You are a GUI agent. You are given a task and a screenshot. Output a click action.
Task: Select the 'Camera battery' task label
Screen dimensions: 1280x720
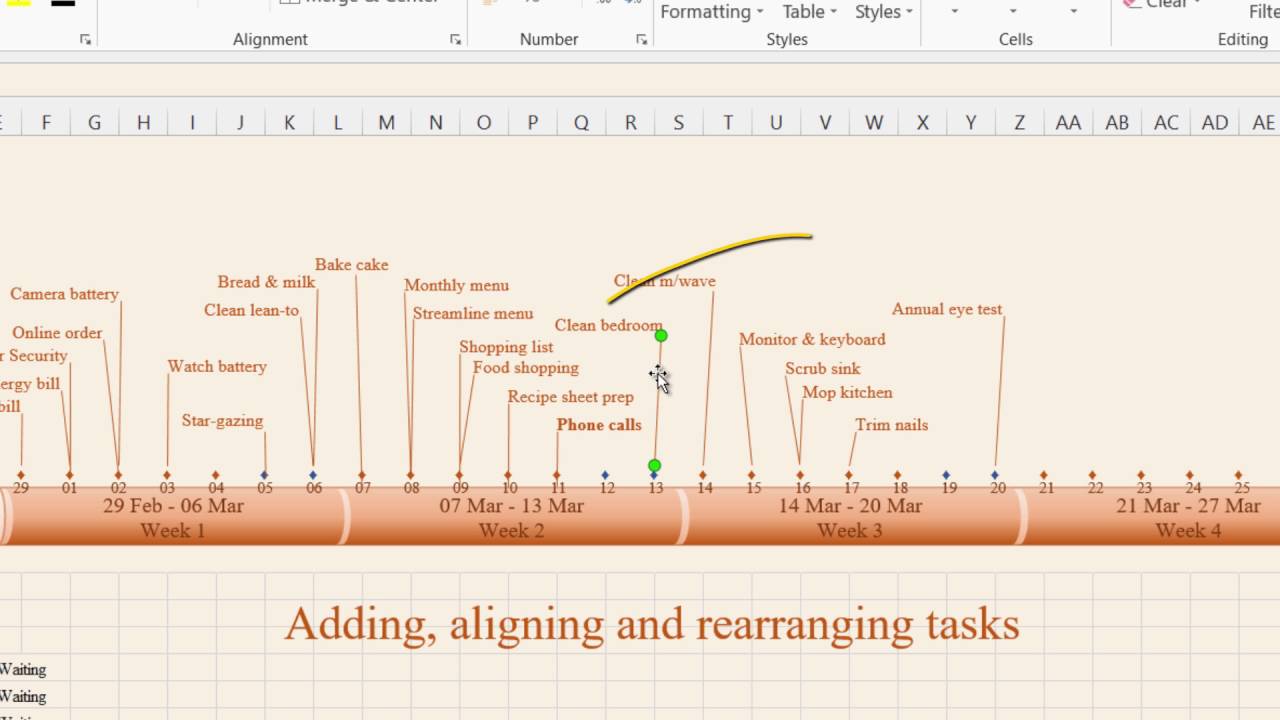(x=64, y=294)
